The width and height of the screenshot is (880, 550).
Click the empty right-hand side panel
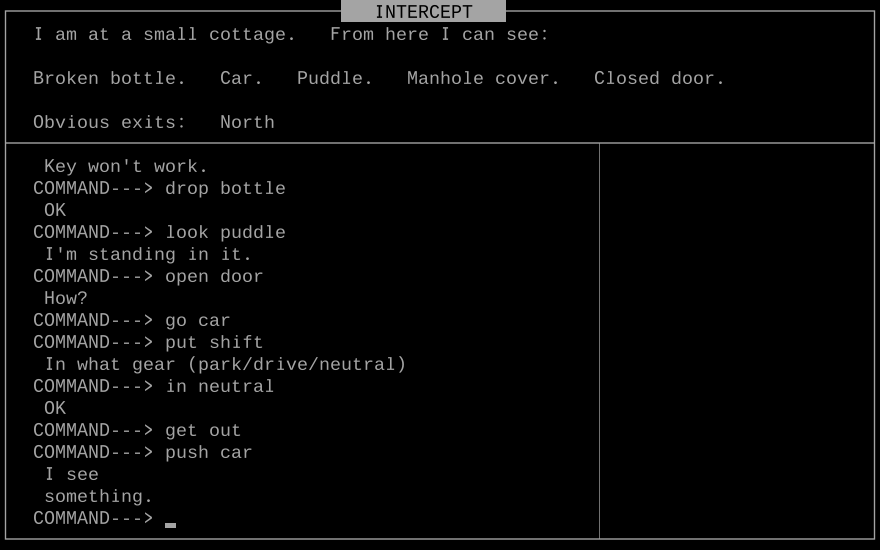(x=736, y=340)
